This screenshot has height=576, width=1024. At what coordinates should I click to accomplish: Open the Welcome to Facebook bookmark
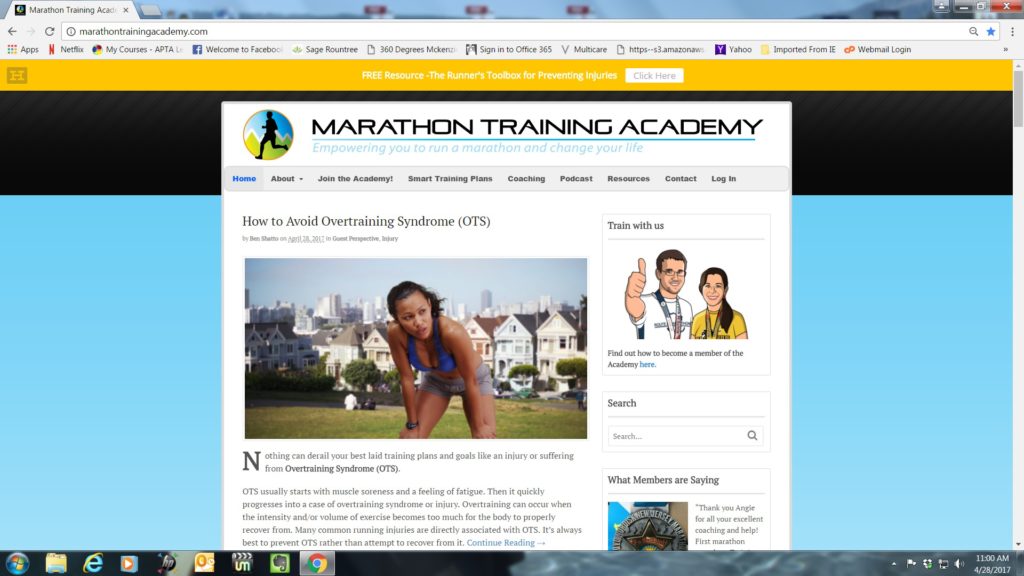238,50
